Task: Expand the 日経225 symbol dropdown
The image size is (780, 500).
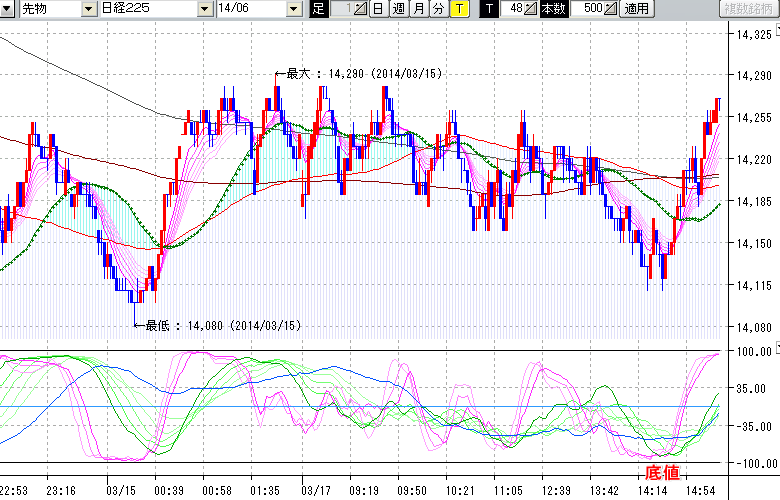Action: coord(204,9)
